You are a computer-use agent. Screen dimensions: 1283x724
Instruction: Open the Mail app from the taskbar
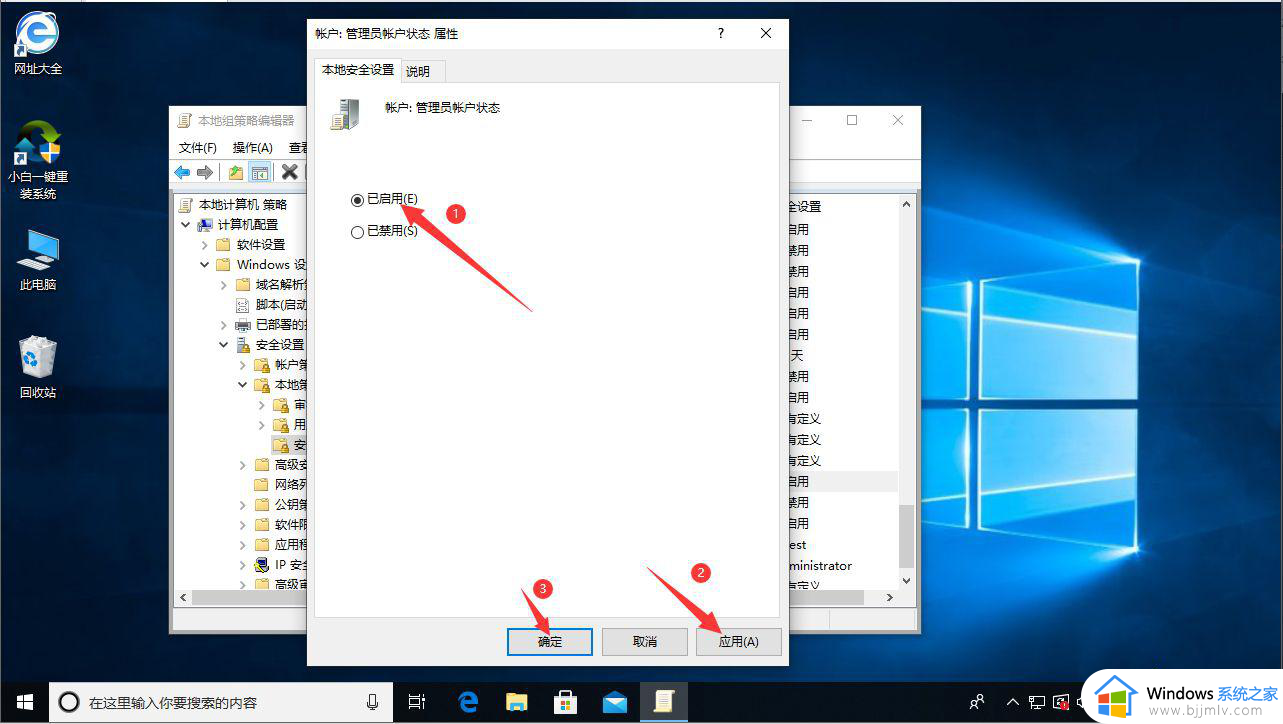(614, 702)
